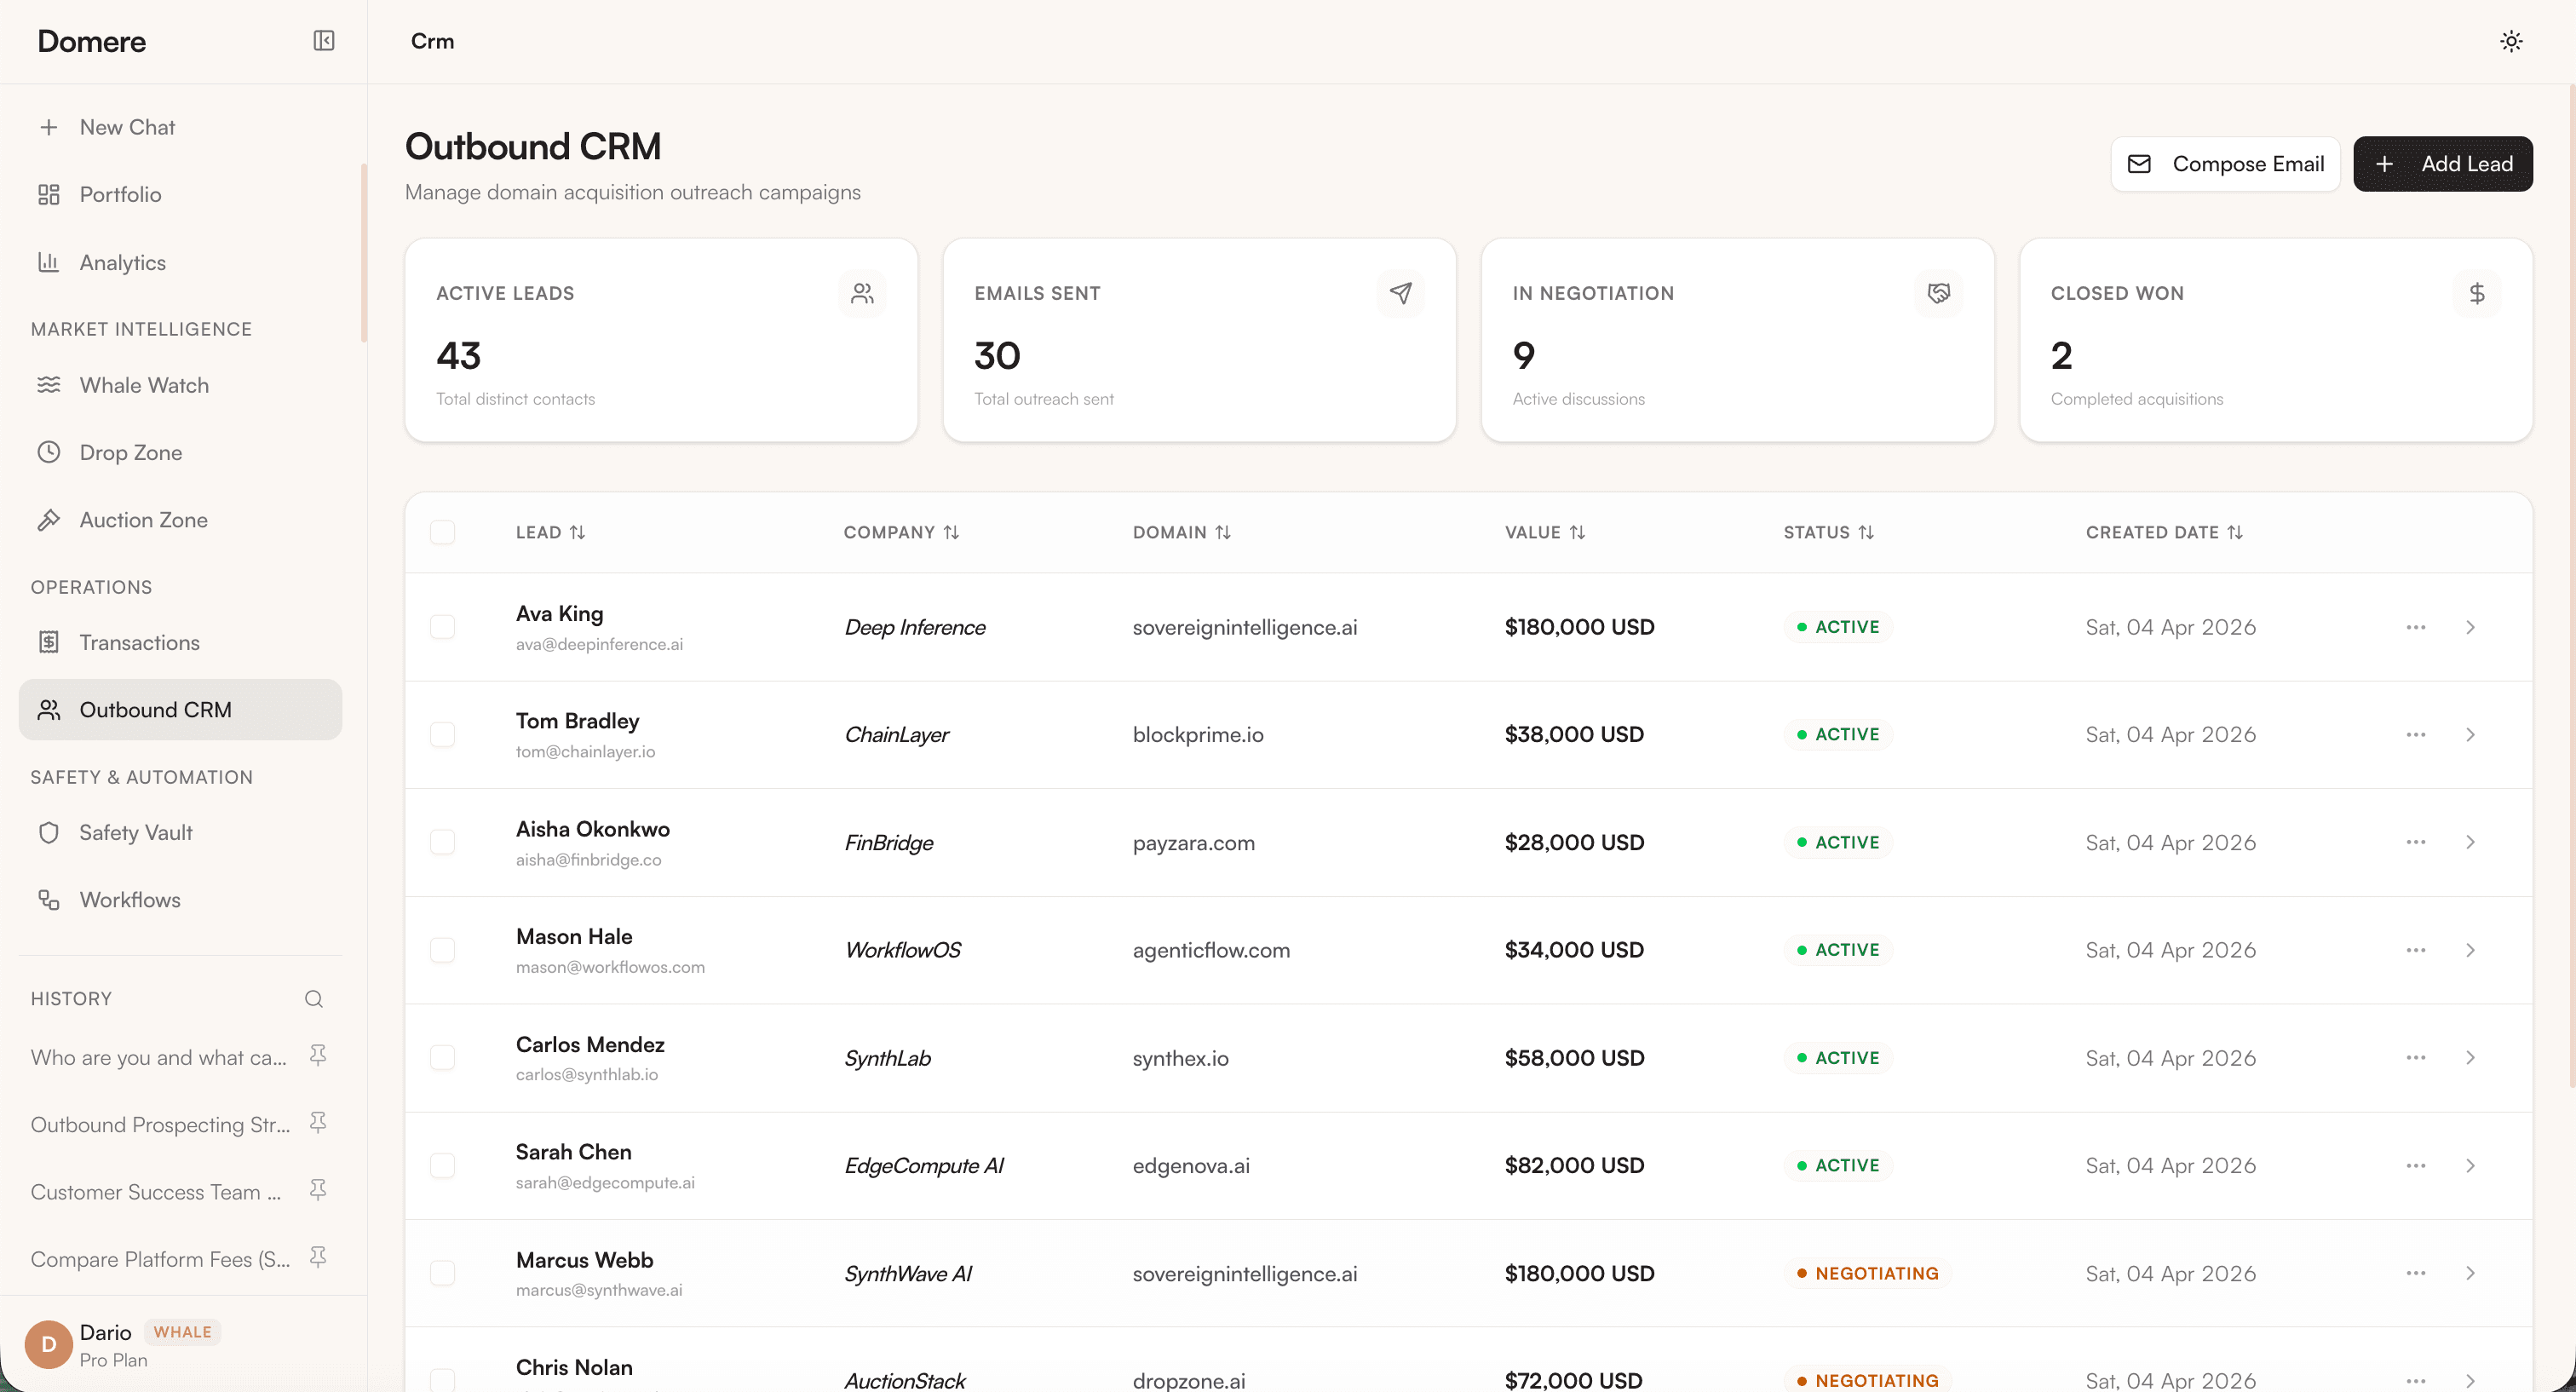Click the history search magnifier icon
Viewport: 2576px width, 1392px height.
point(313,998)
